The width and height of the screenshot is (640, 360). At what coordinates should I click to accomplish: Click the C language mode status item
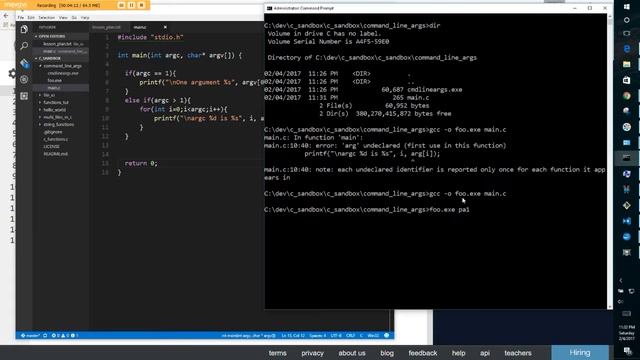tap(361, 336)
